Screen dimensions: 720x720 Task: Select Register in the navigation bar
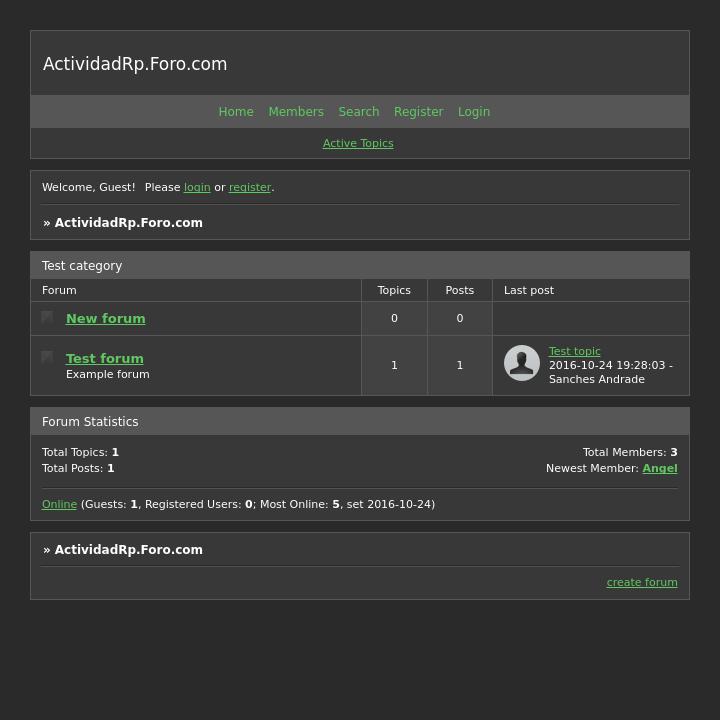(418, 112)
